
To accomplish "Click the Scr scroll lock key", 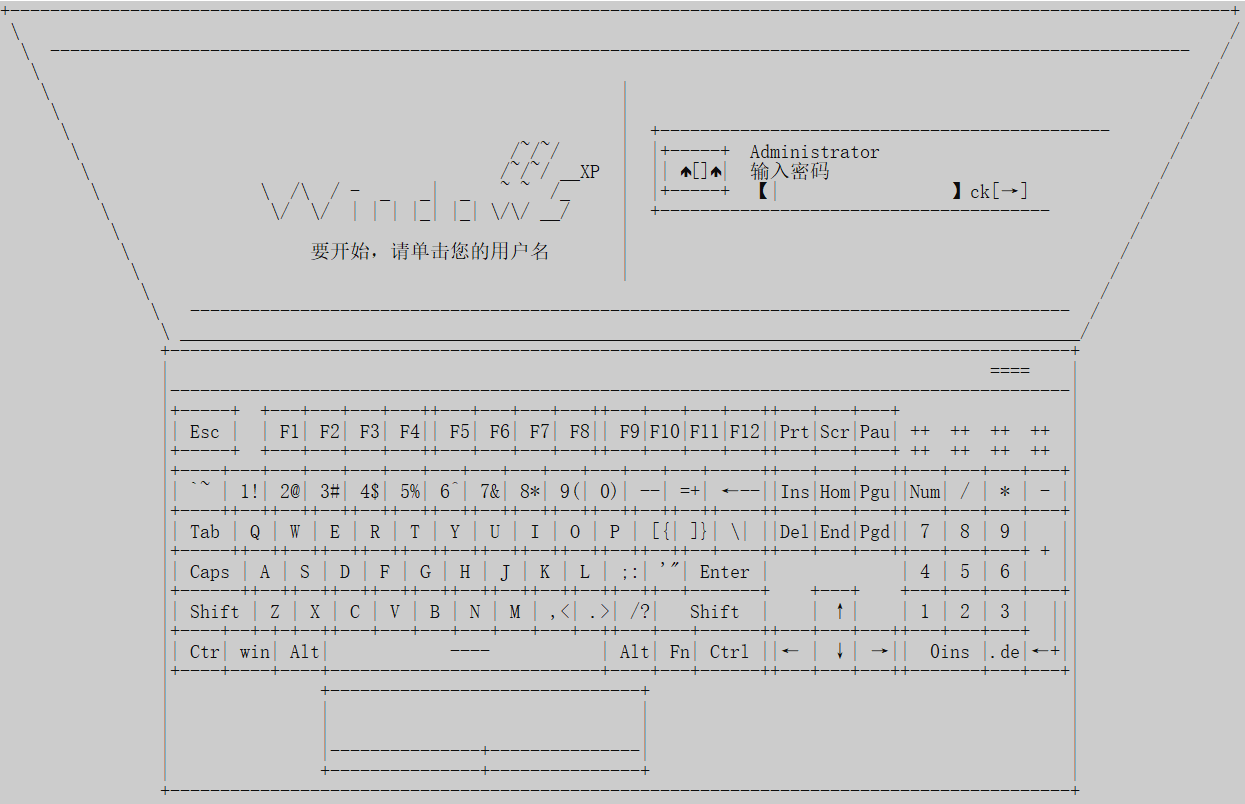I will pos(835,432).
